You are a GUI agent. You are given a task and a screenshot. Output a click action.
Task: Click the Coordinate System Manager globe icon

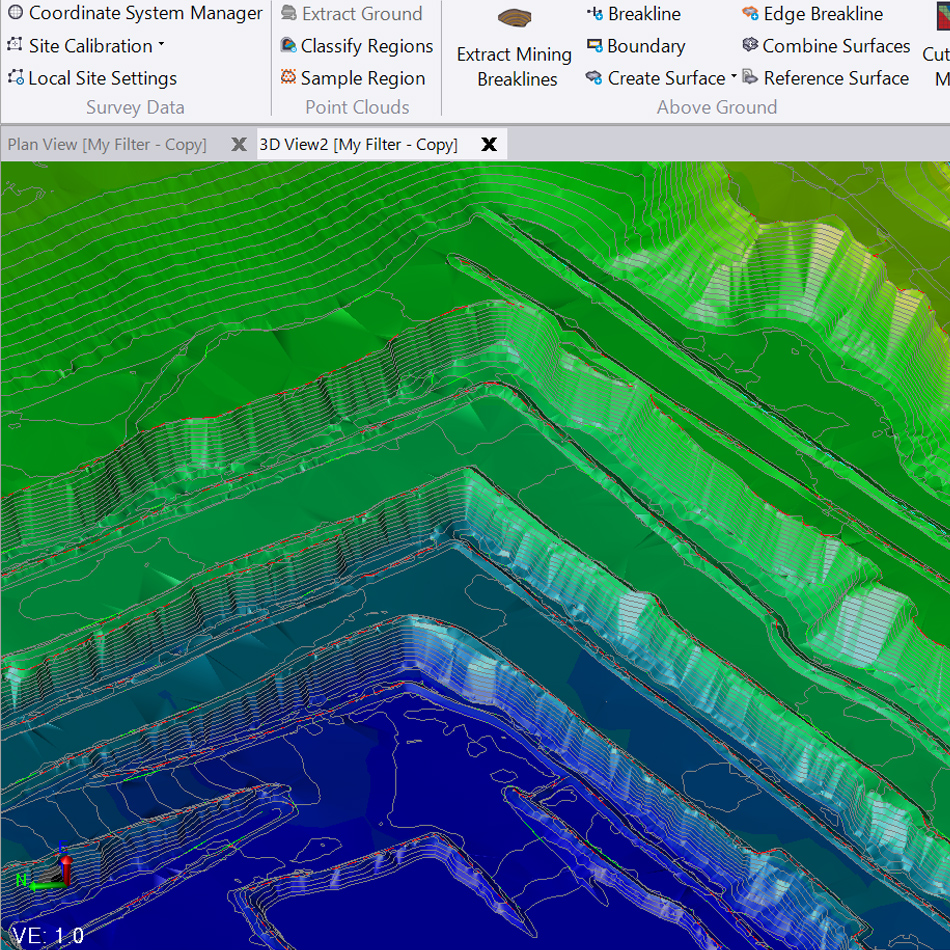click(15, 14)
